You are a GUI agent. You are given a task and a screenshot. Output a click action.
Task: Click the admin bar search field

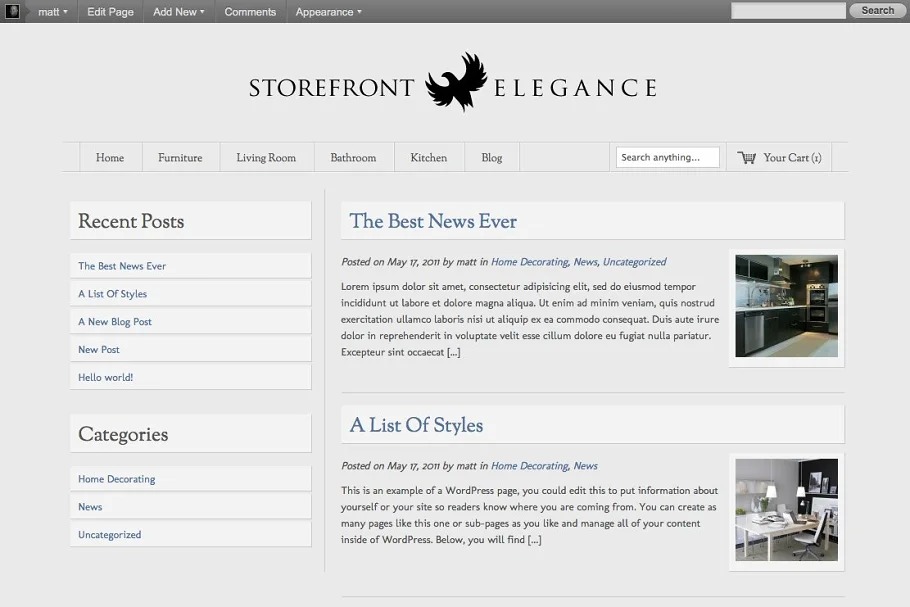point(788,11)
